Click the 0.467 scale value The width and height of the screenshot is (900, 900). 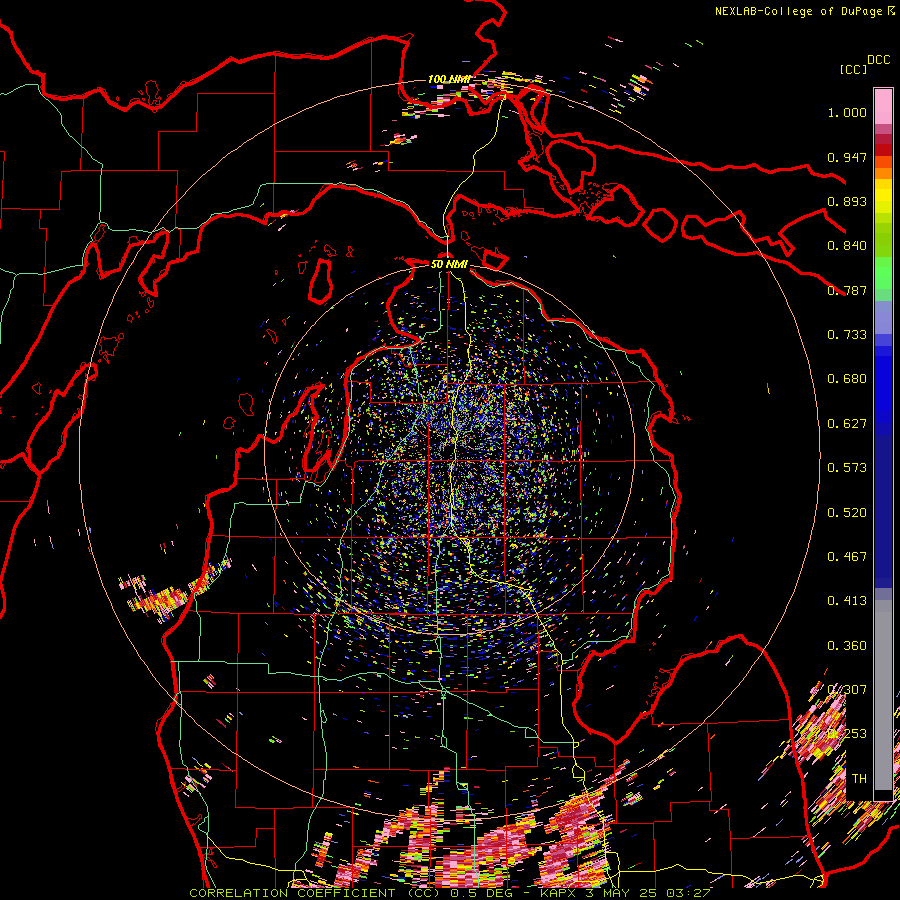(847, 557)
